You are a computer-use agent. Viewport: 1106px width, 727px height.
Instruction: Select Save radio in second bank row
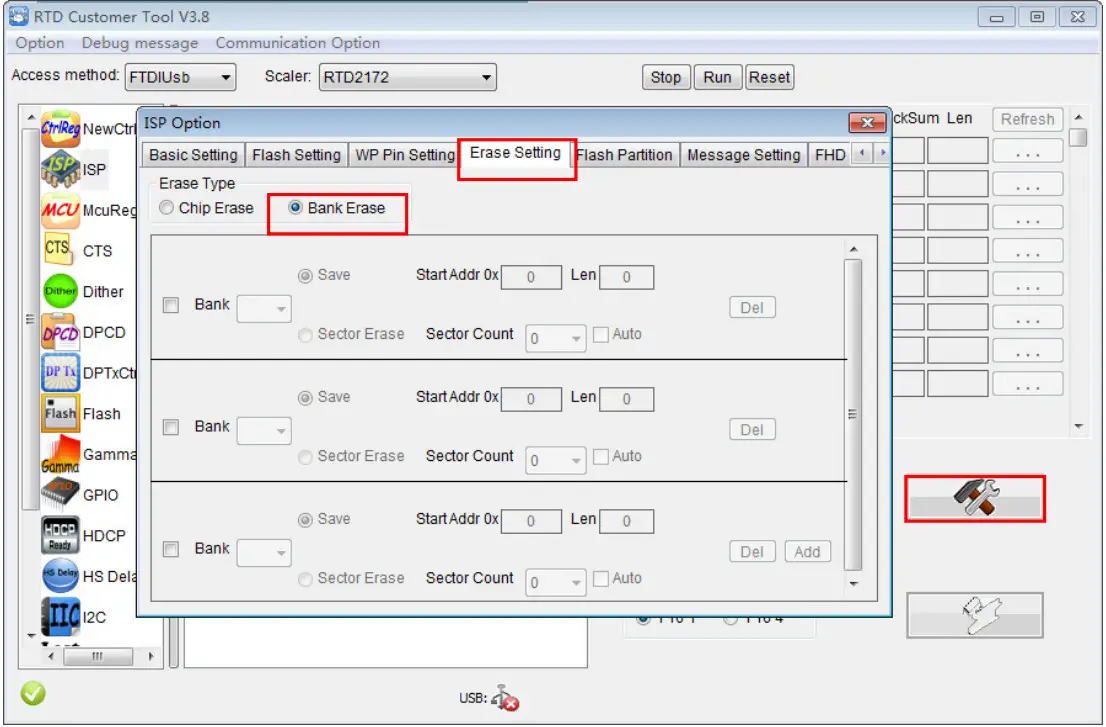point(305,398)
